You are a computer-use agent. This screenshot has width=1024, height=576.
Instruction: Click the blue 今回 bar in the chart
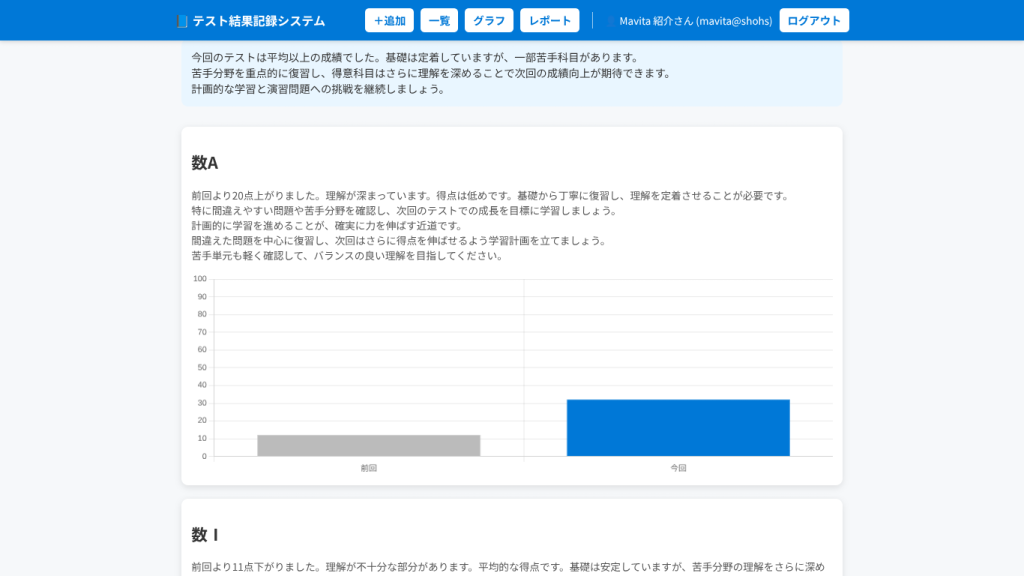click(x=678, y=428)
